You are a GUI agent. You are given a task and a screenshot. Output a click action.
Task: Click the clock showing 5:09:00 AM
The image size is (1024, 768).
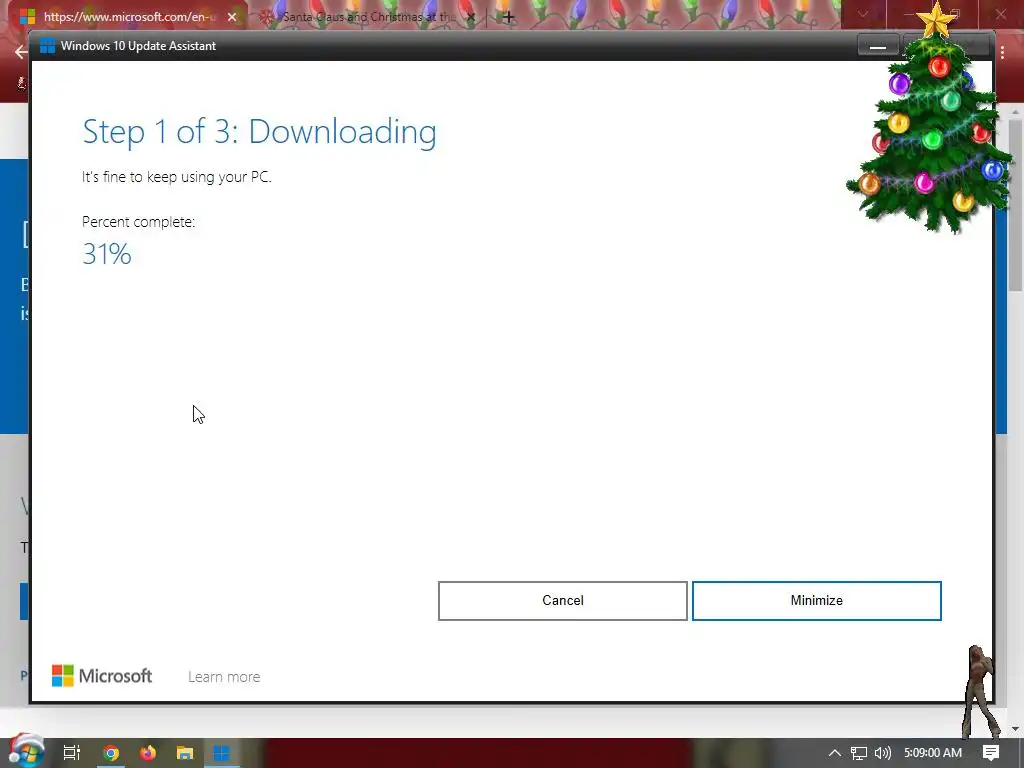933,753
